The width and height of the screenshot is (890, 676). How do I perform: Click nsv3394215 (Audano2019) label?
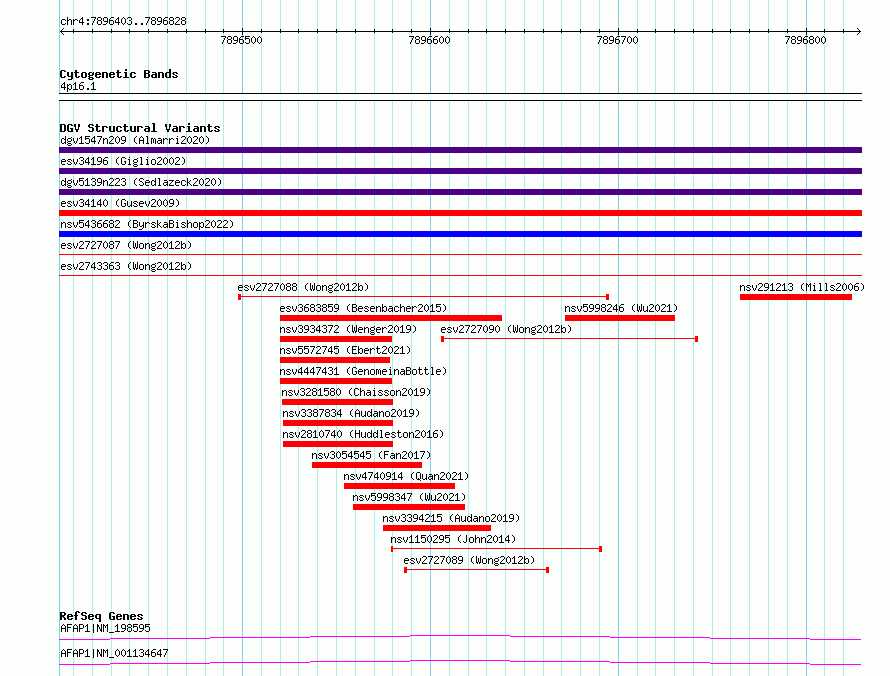(x=451, y=518)
